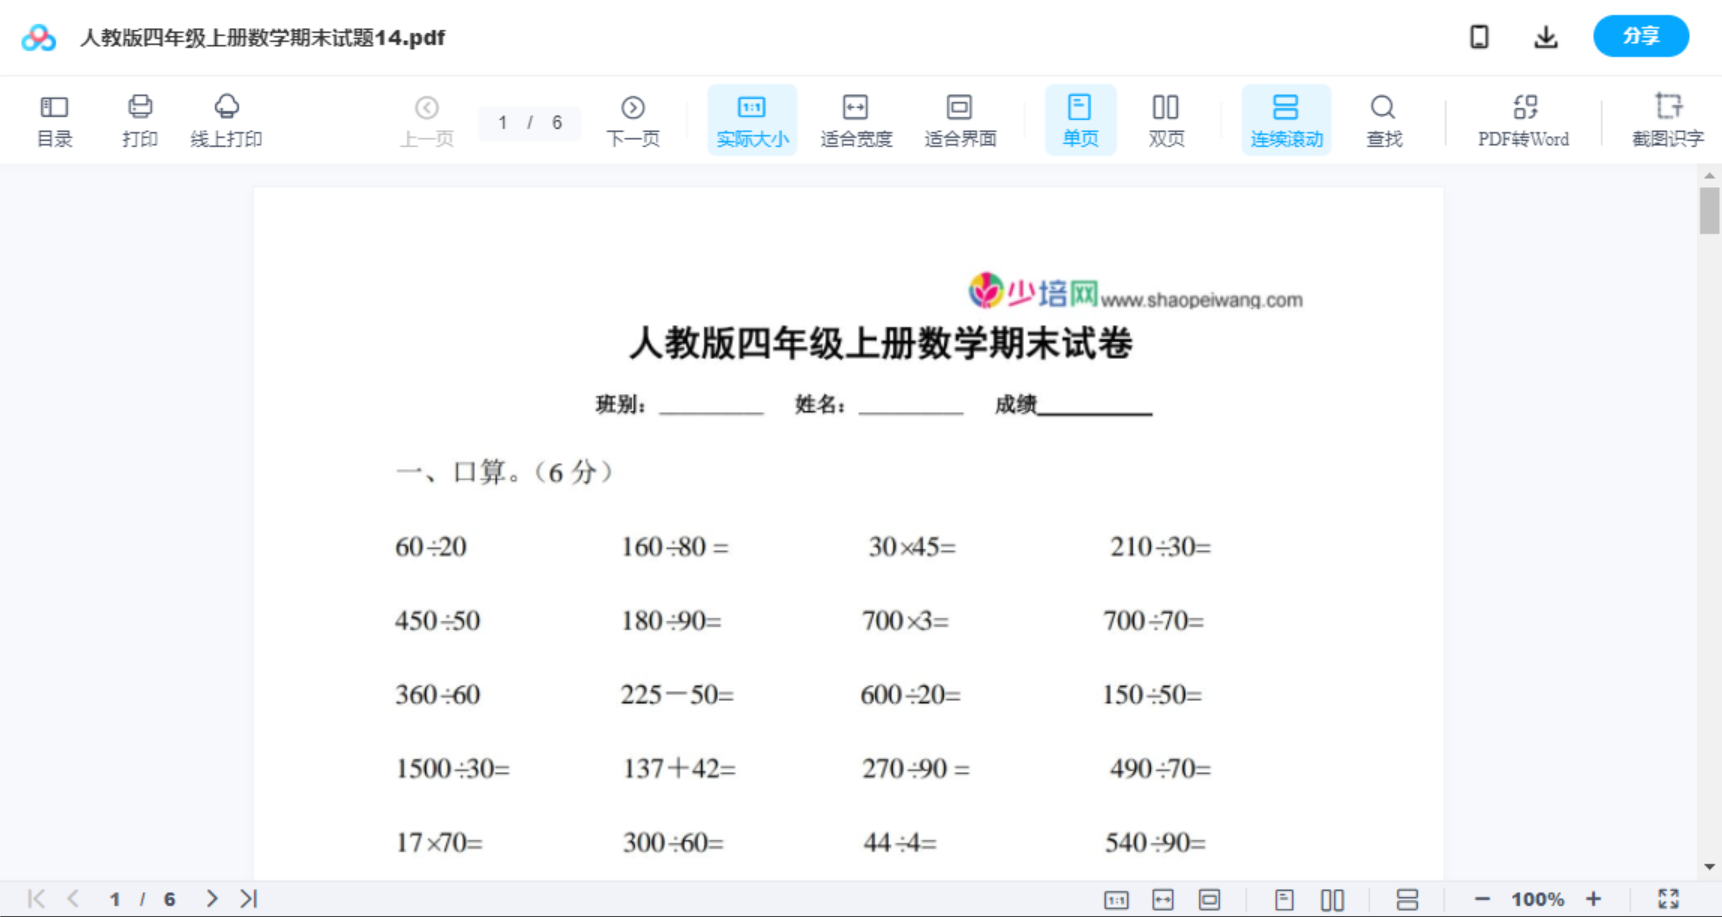
Task: Enter fullscreen from bottom status bar
Action: [x=1668, y=898]
